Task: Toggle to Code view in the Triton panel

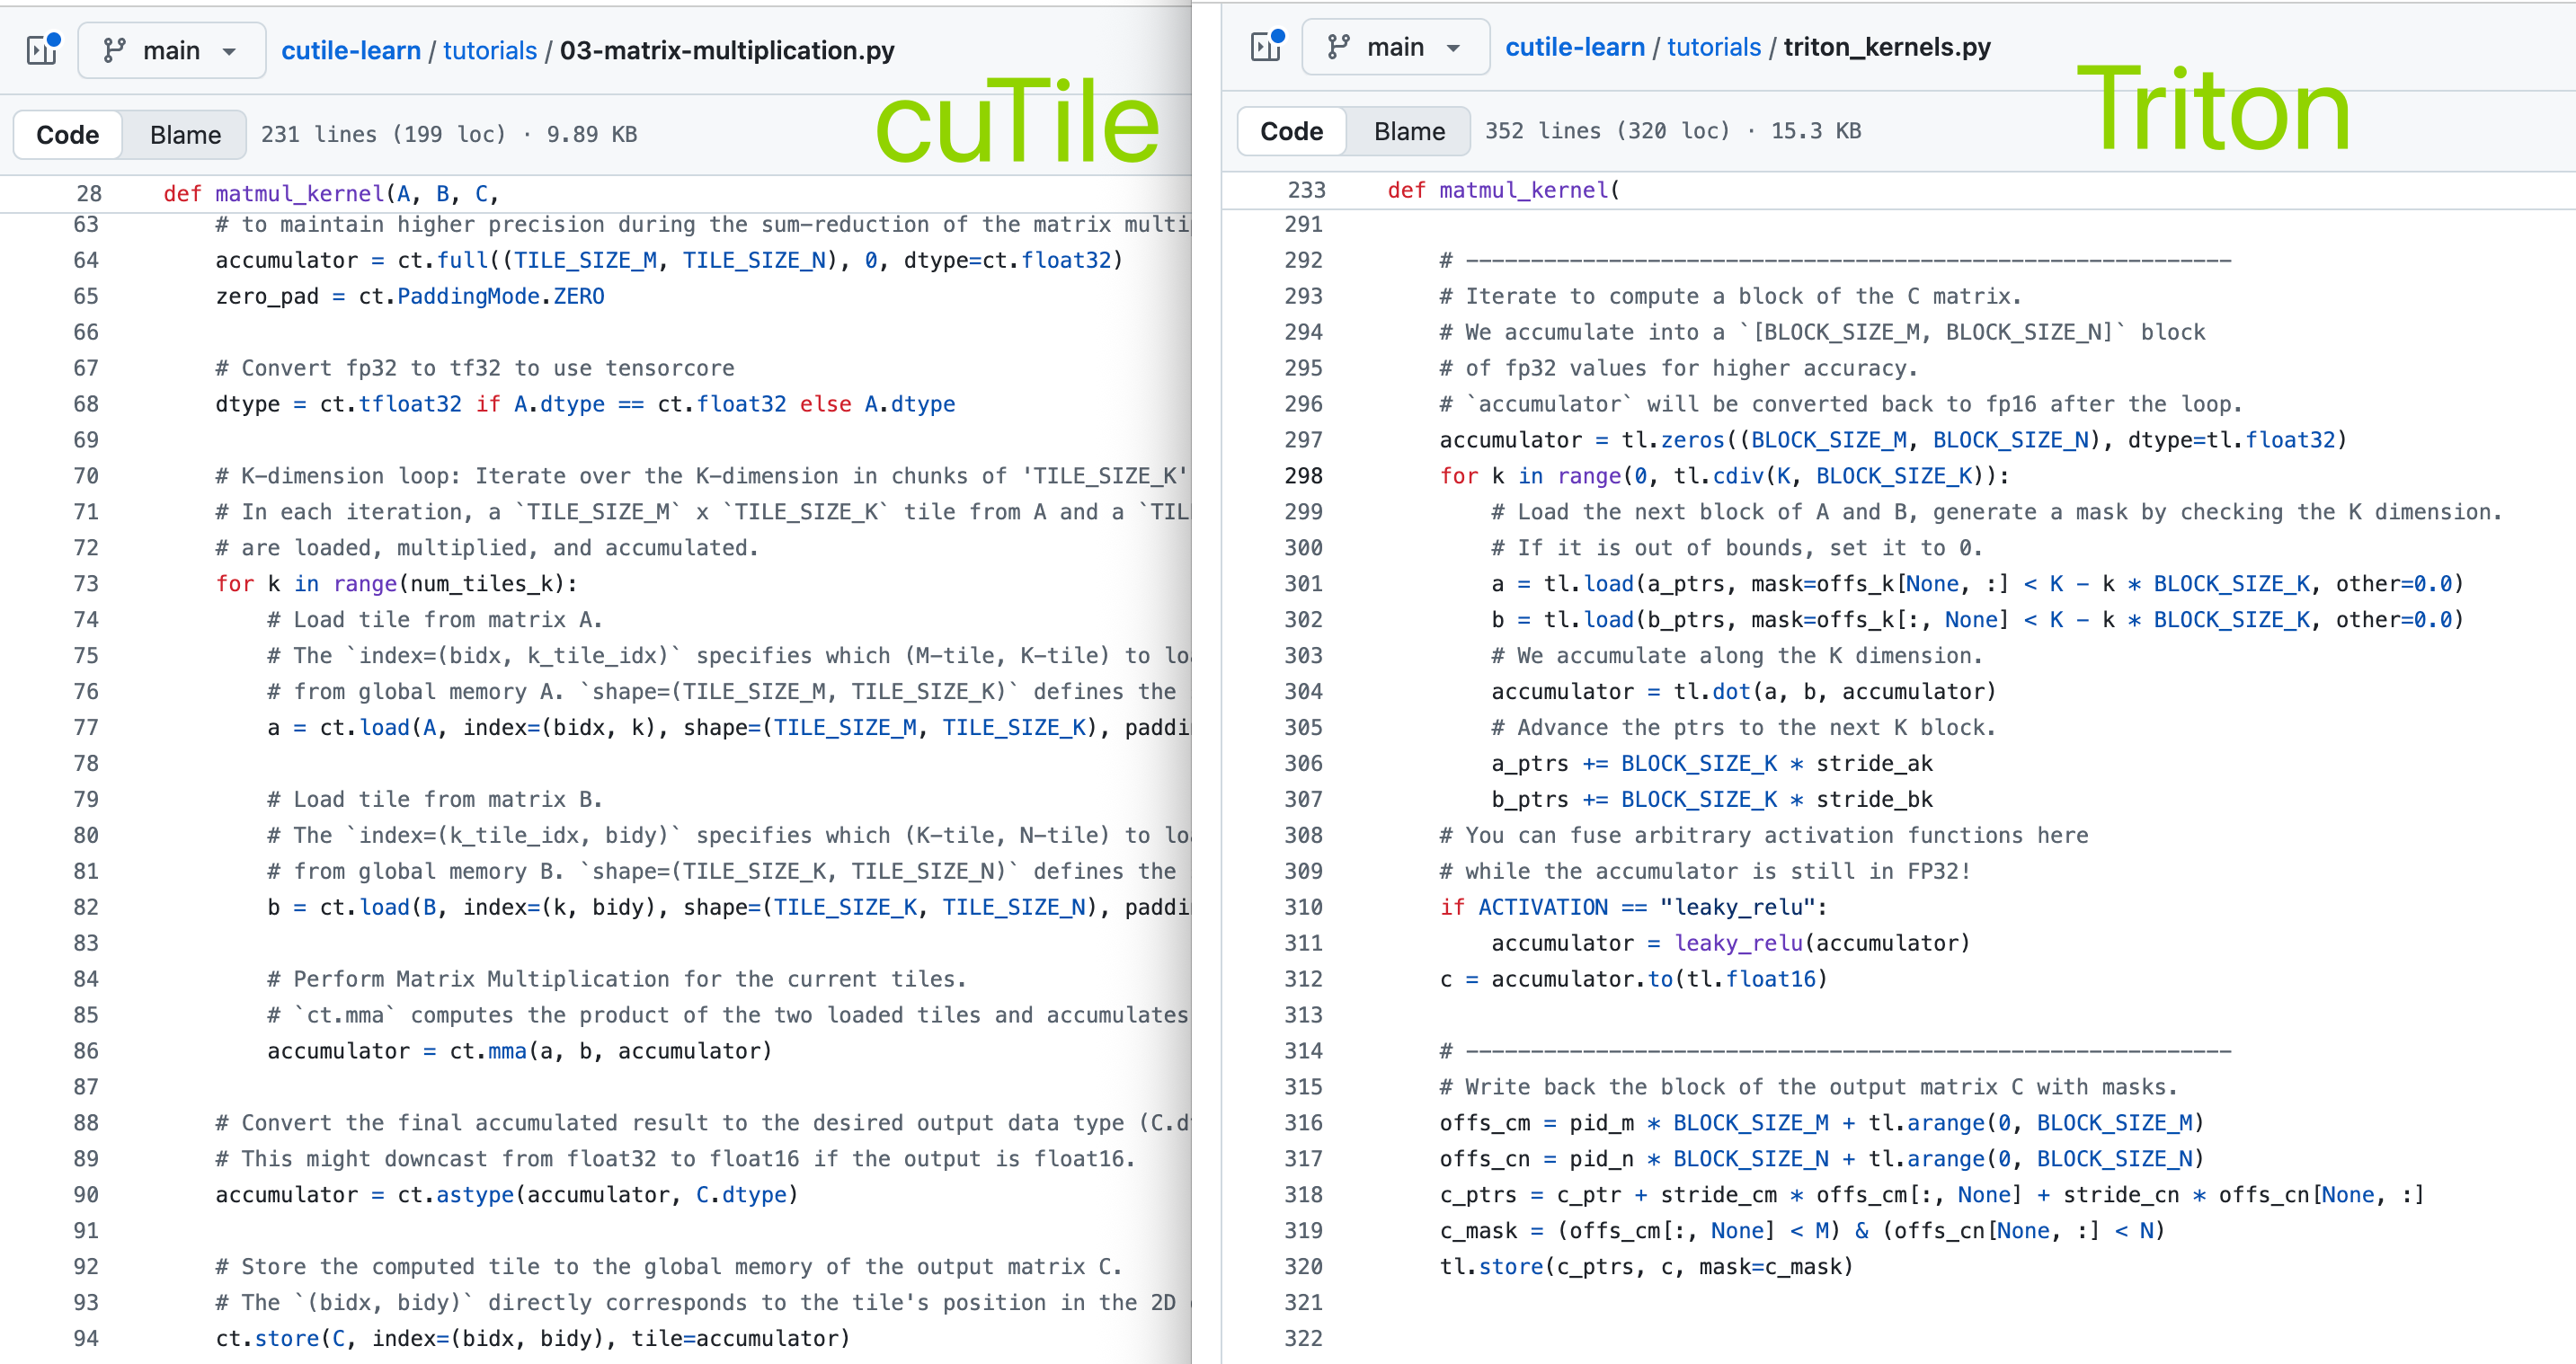Action: tap(1290, 131)
